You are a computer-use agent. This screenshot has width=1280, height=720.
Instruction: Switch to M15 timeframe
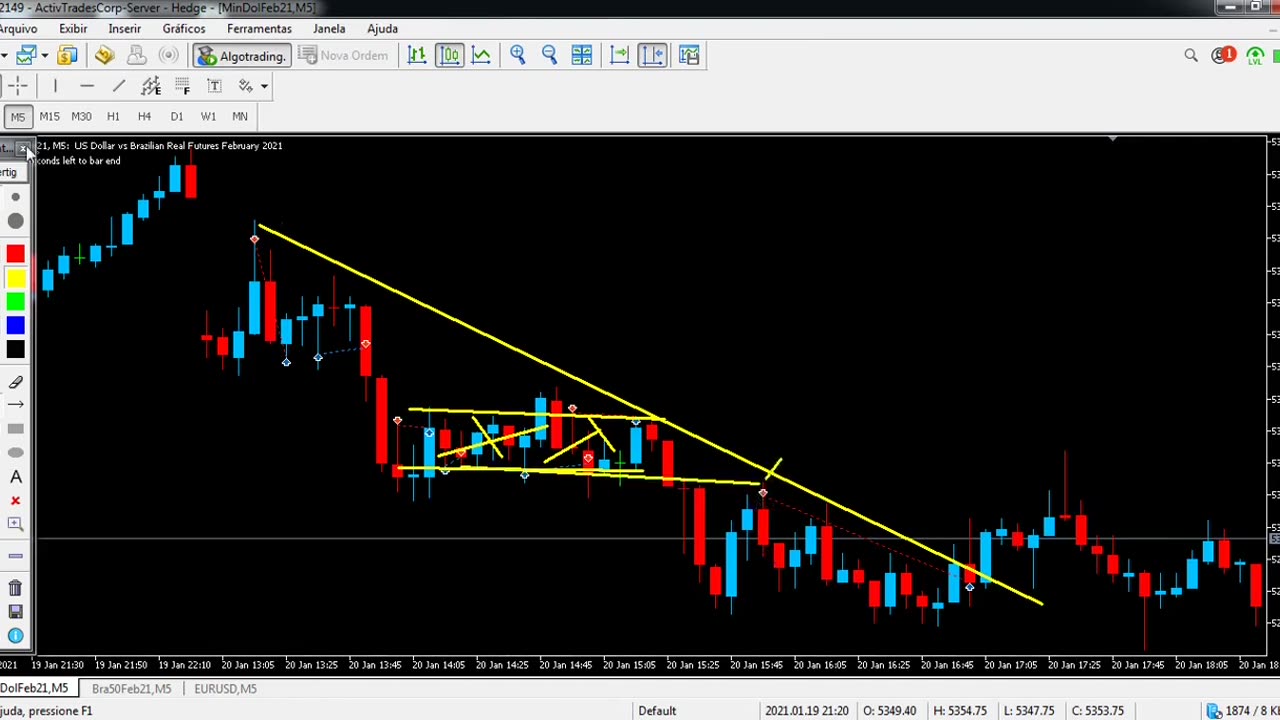coord(49,116)
